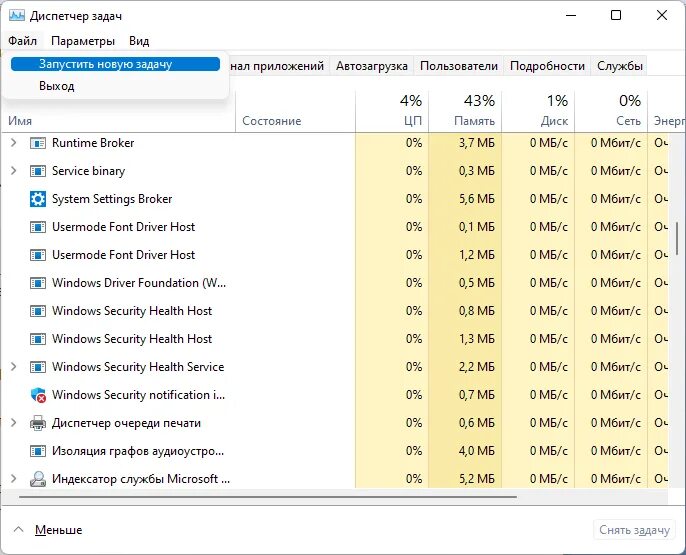Expand the Диспетчер очереди печати group
Image resolution: width=686 pixels, height=555 pixels.
[x=14, y=422]
